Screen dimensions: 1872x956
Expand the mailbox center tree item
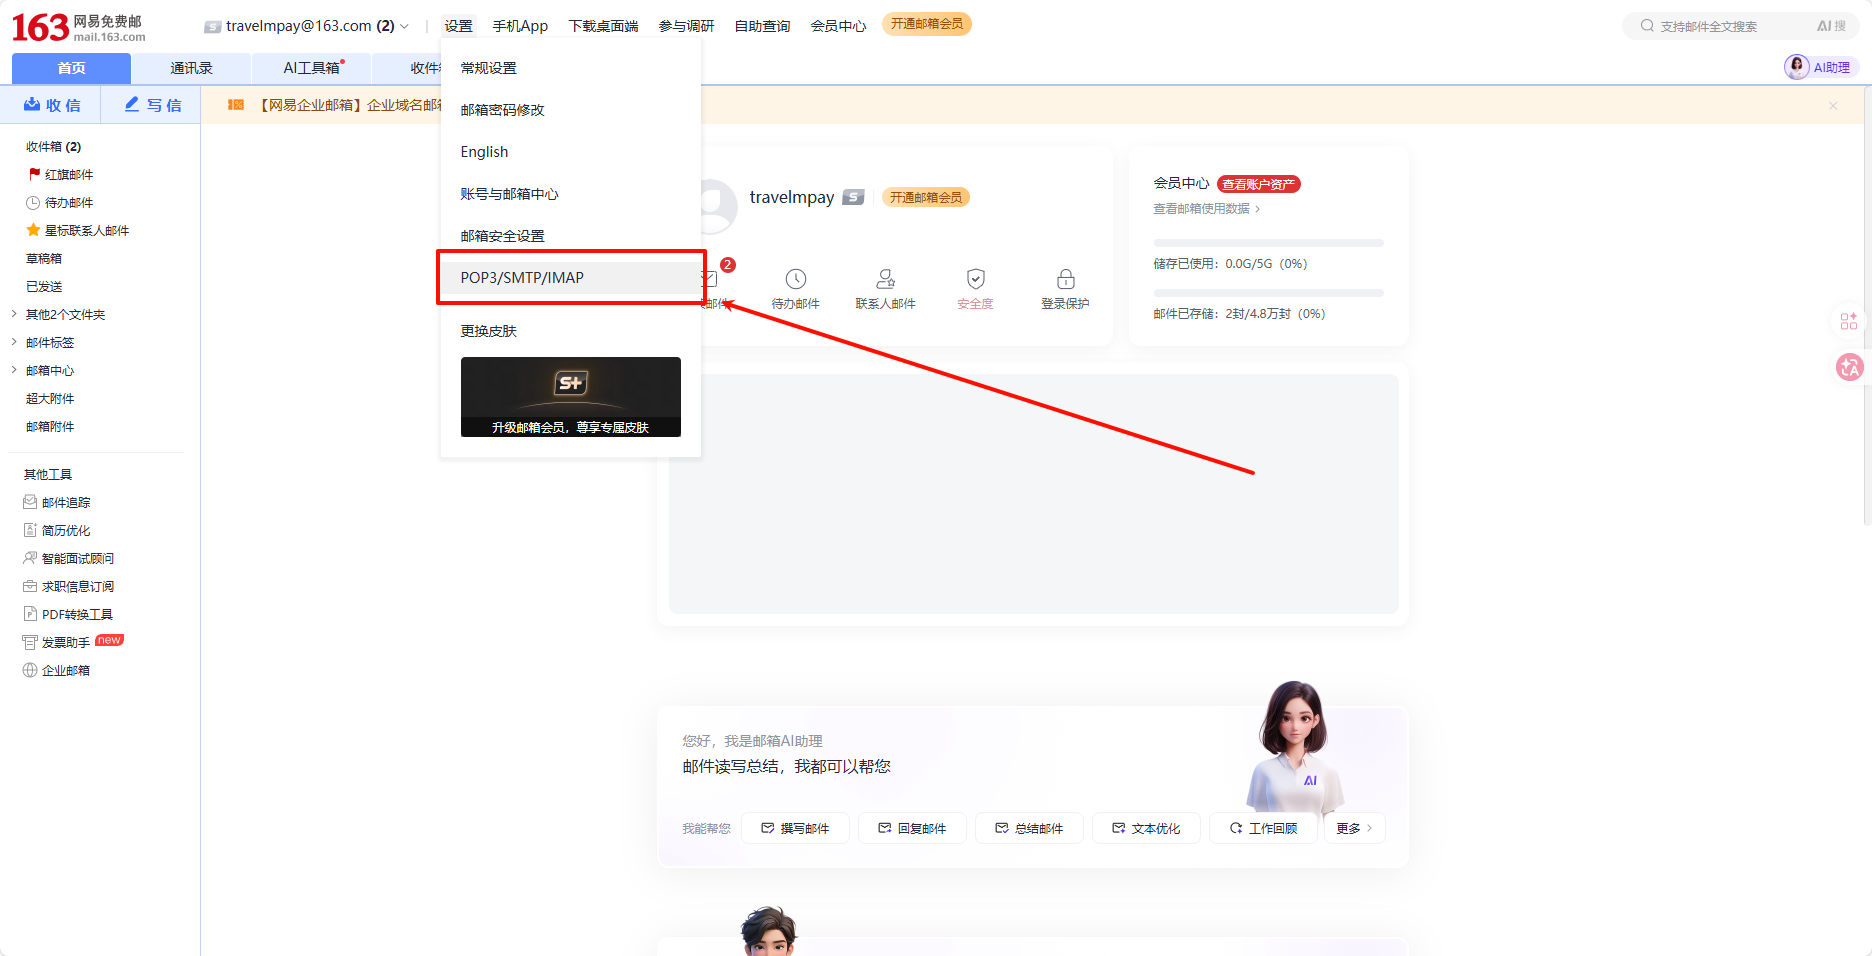point(14,370)
